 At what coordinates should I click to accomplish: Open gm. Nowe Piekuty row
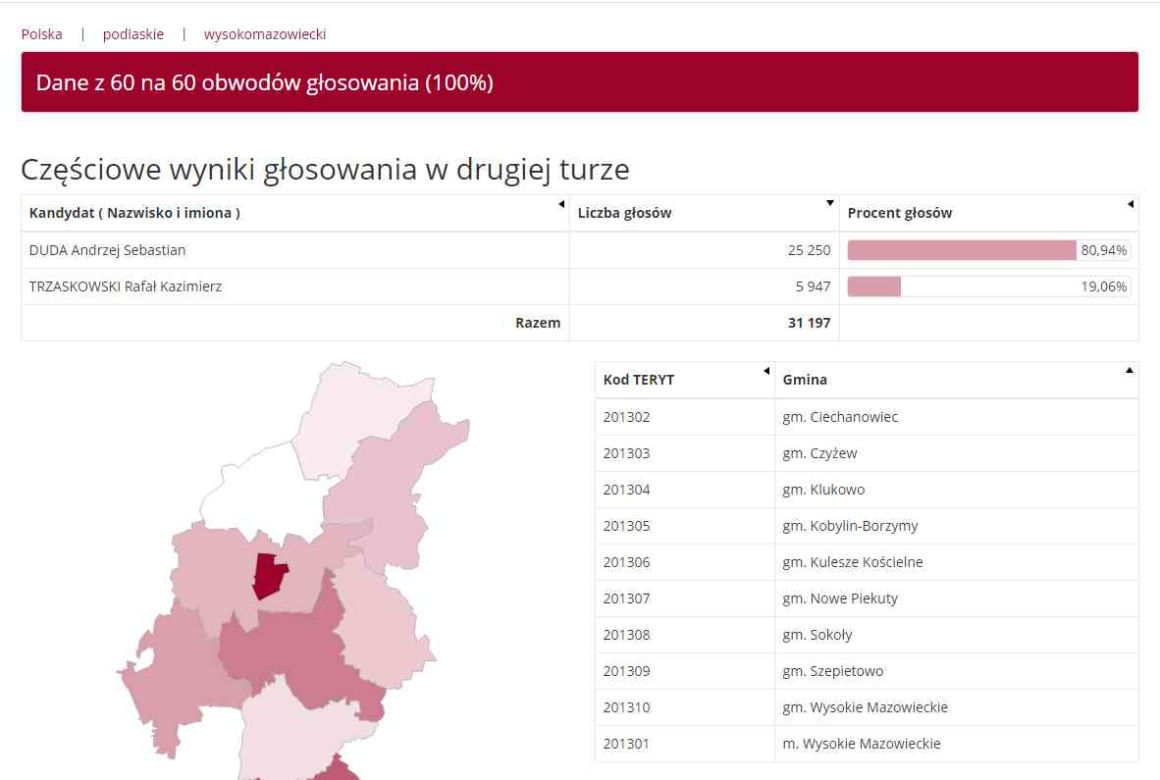(x=867, y=598)
